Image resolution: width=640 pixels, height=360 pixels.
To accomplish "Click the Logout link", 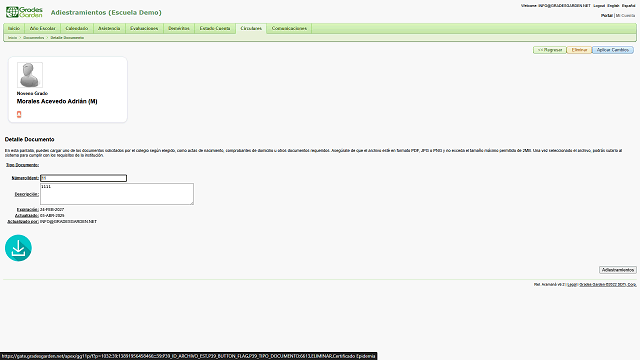I will click(599, 6).
